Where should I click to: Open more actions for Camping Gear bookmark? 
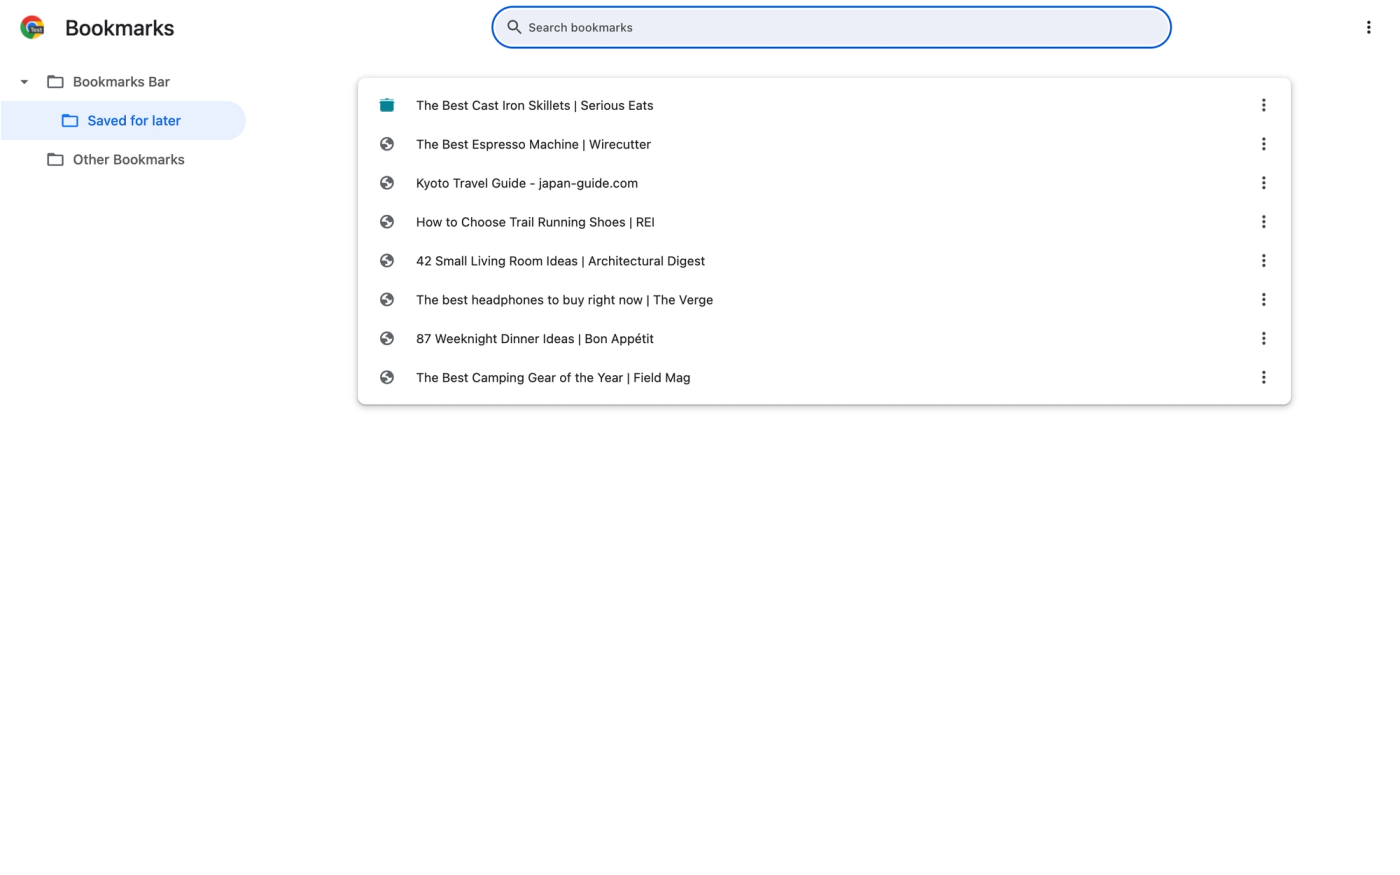[x=1263, y=378]
